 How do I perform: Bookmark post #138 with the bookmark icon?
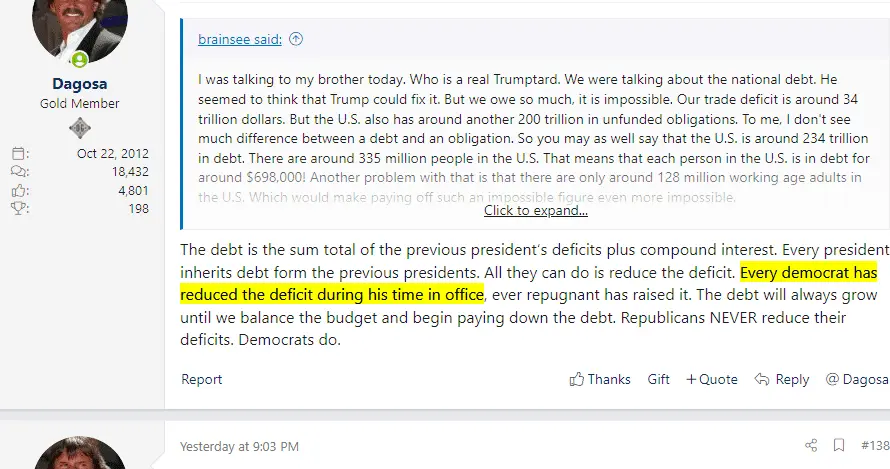click(839, 445)
